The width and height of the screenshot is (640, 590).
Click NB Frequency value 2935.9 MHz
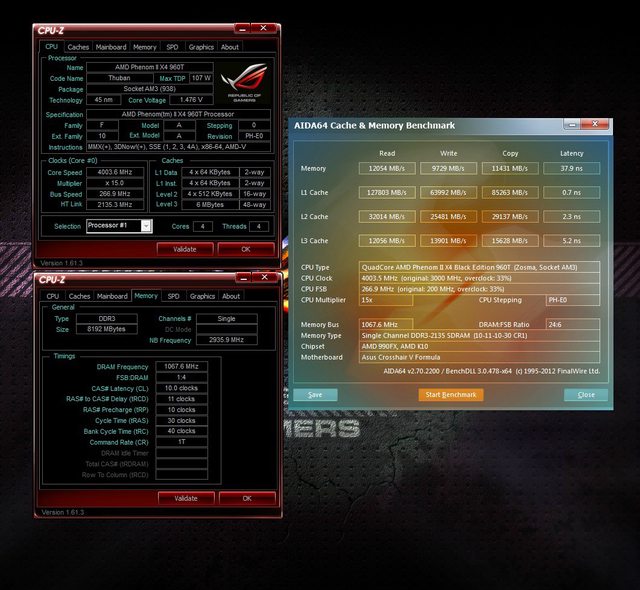[x=227, y=339]
